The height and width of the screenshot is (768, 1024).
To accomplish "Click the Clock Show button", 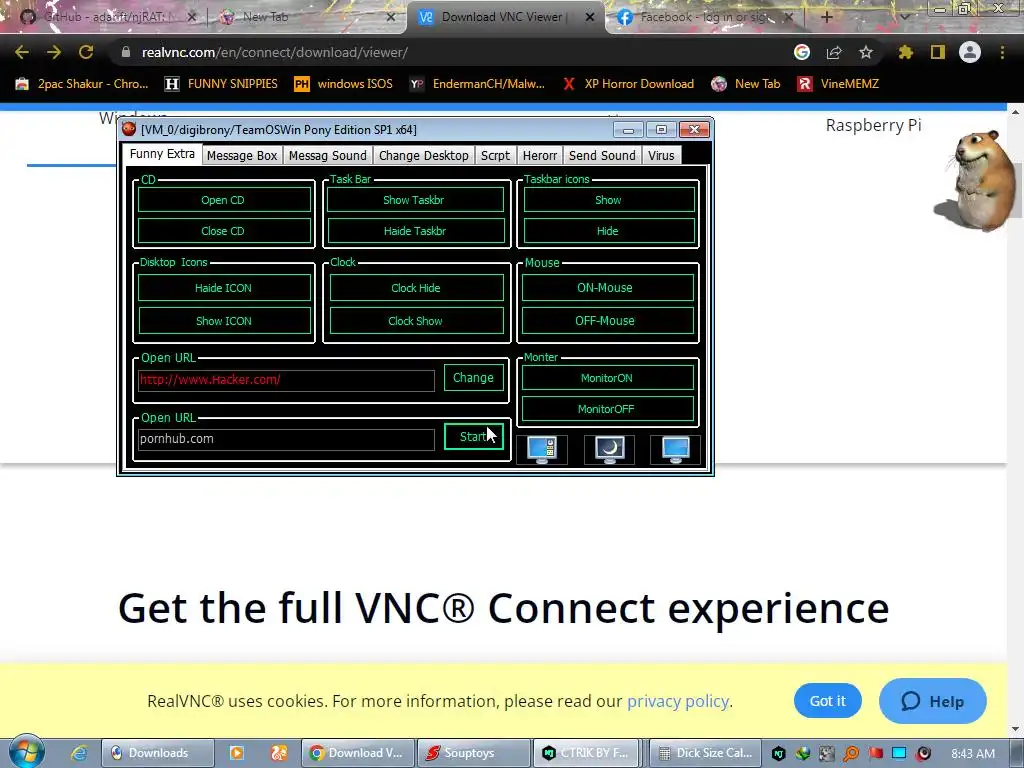I will click(x=416, y=321).
